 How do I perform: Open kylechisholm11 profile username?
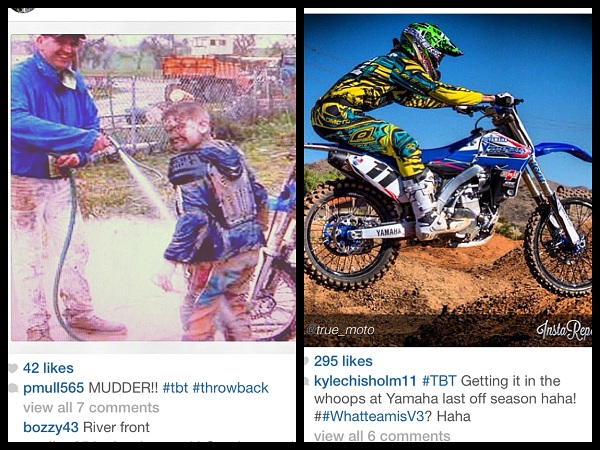tap(365, 381)
